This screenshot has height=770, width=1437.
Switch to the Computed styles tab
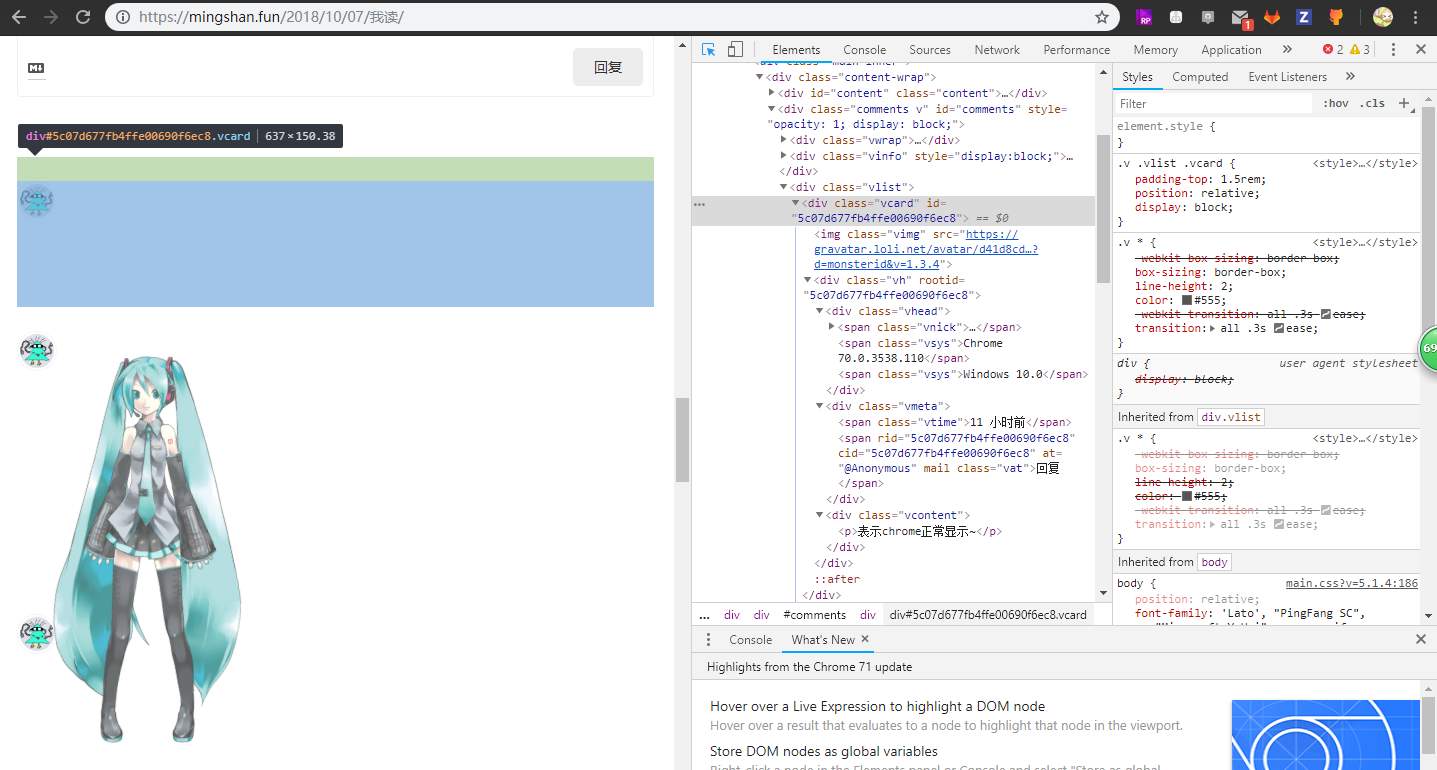coord(1200,77)
